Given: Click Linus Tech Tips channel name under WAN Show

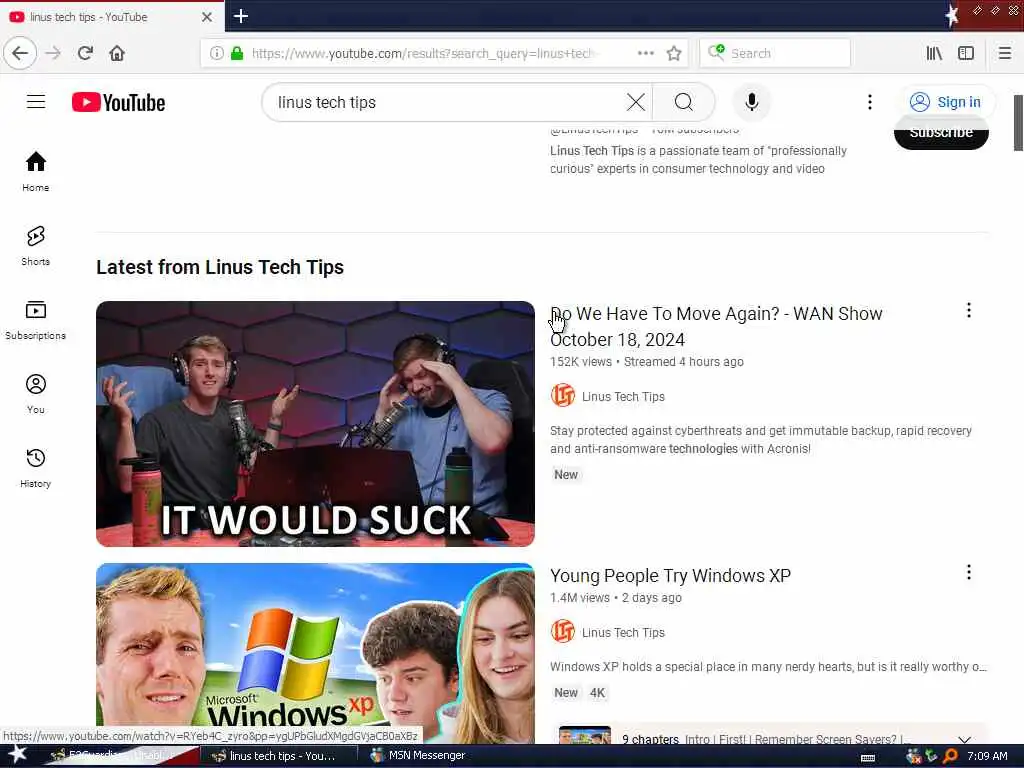Looking at the screenshot, I should 623,396.
